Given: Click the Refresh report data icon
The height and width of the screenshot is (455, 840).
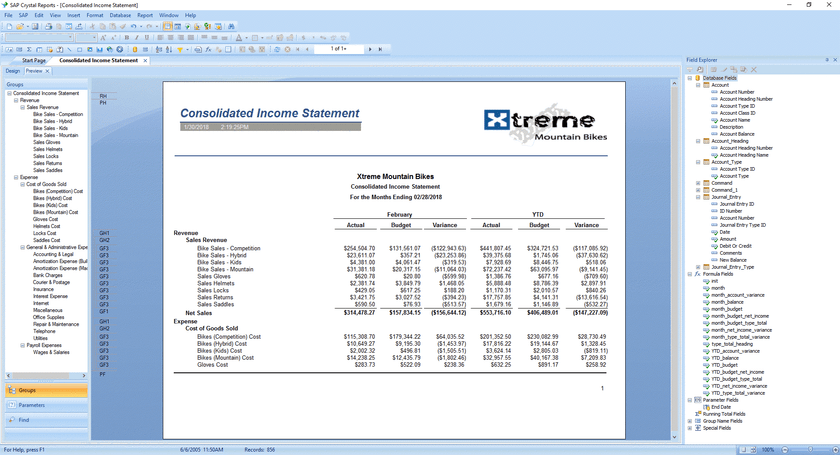Looking at the screenshot, I should coord(277,49).
